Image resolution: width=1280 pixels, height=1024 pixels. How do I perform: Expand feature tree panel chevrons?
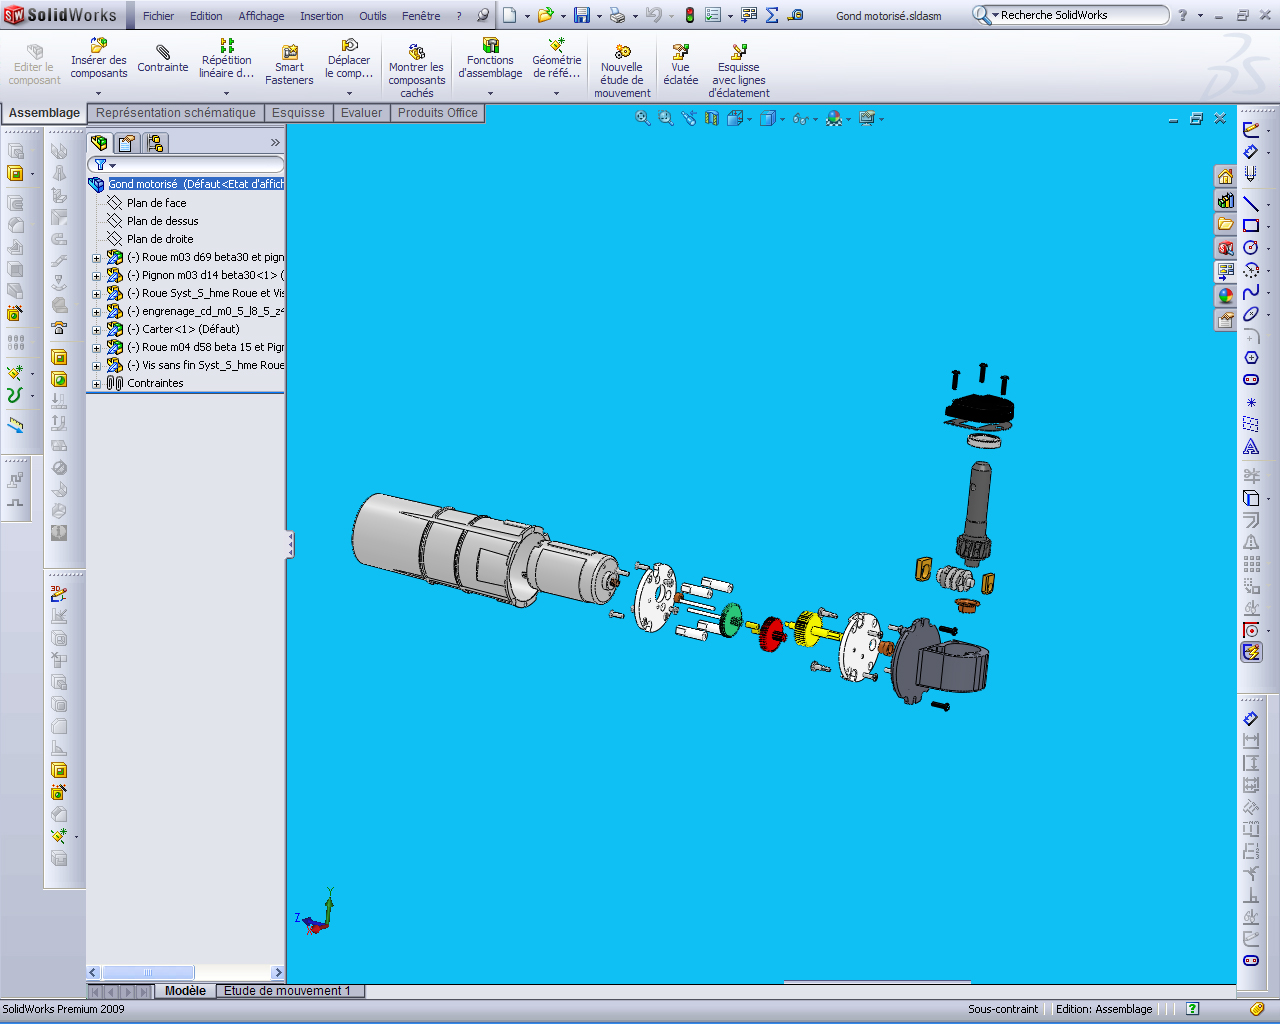point(275,143)
